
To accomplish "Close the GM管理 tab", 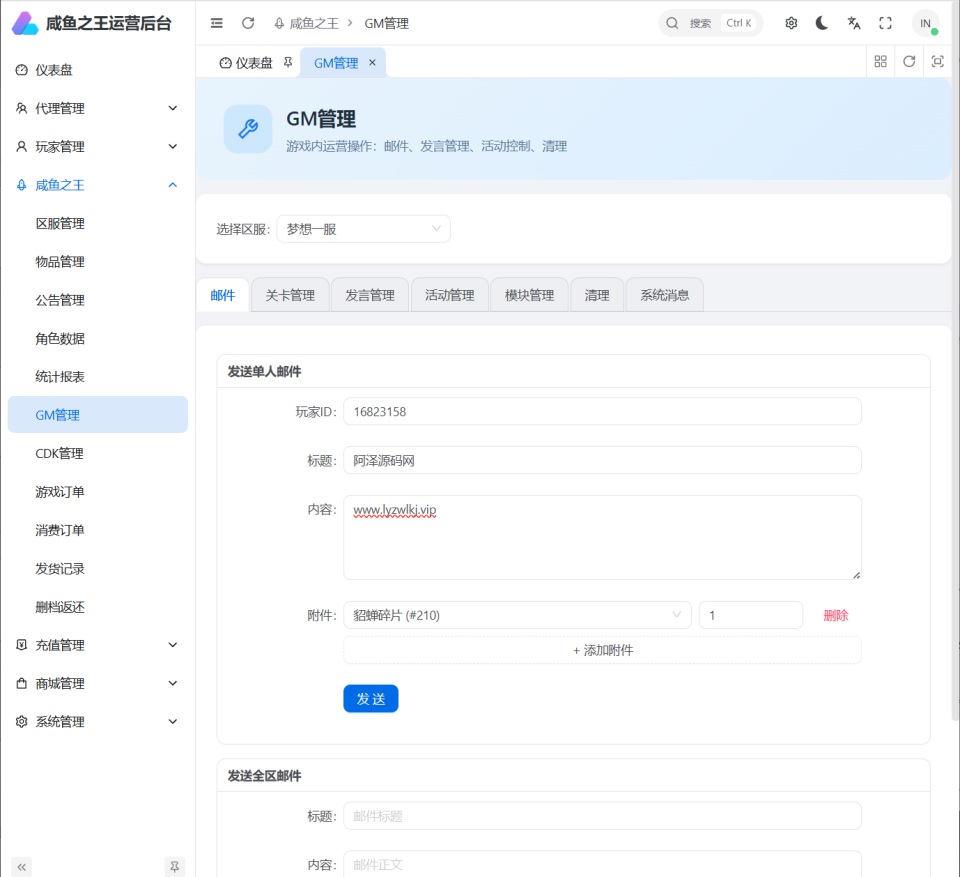I will 372,62.
